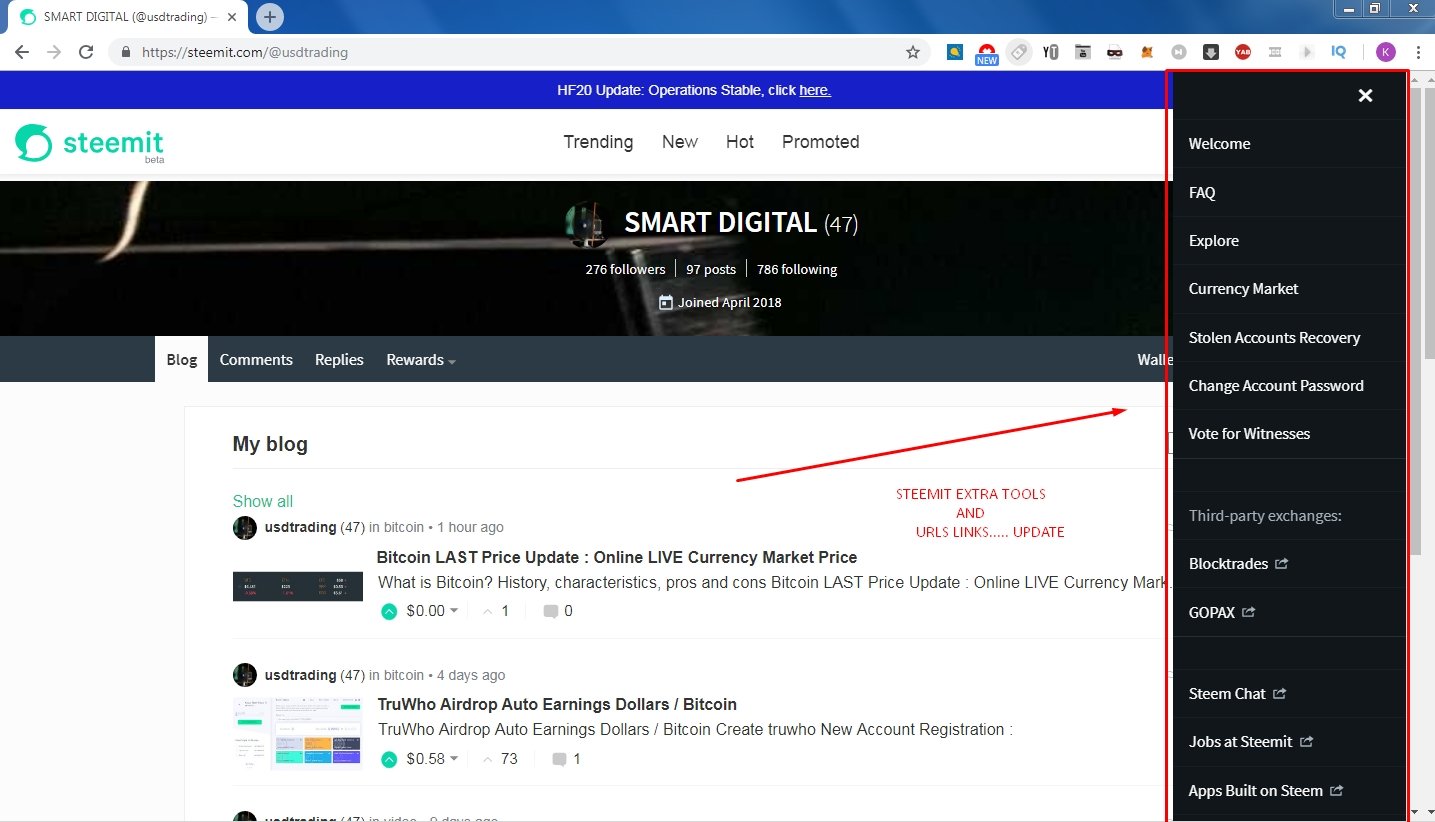Open the Chrome profile K avatar

[1385, 52]
